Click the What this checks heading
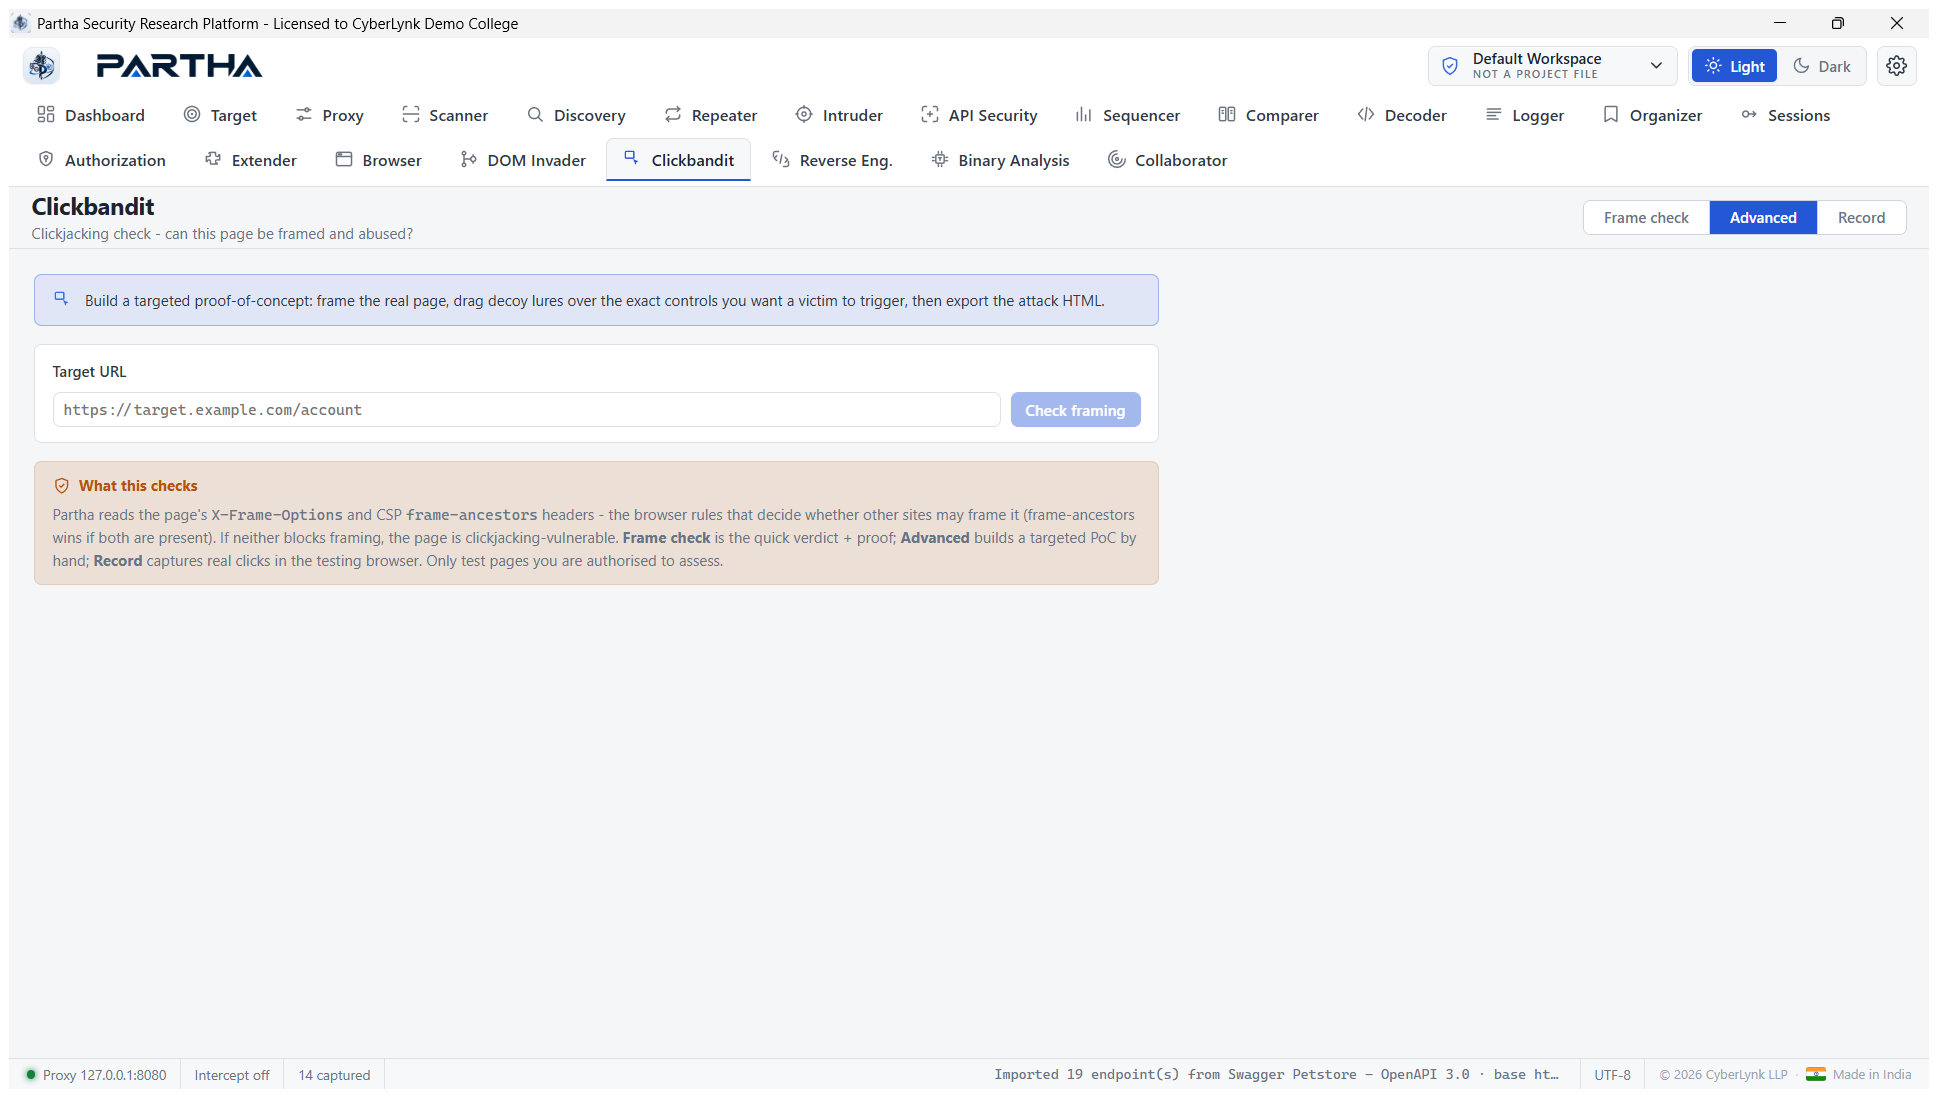The width and height of the screenshot is (1938, 1098). click(x=138, y=486)
